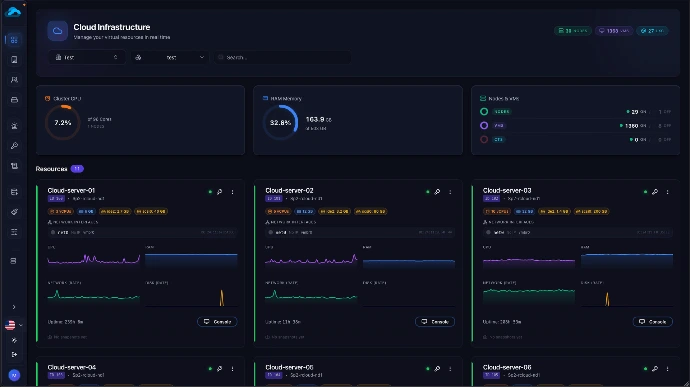Viewport: 690px width, 387px height.
Task: Click the Cluster CPU 7.2% gauge
Action: pos(63,122)
